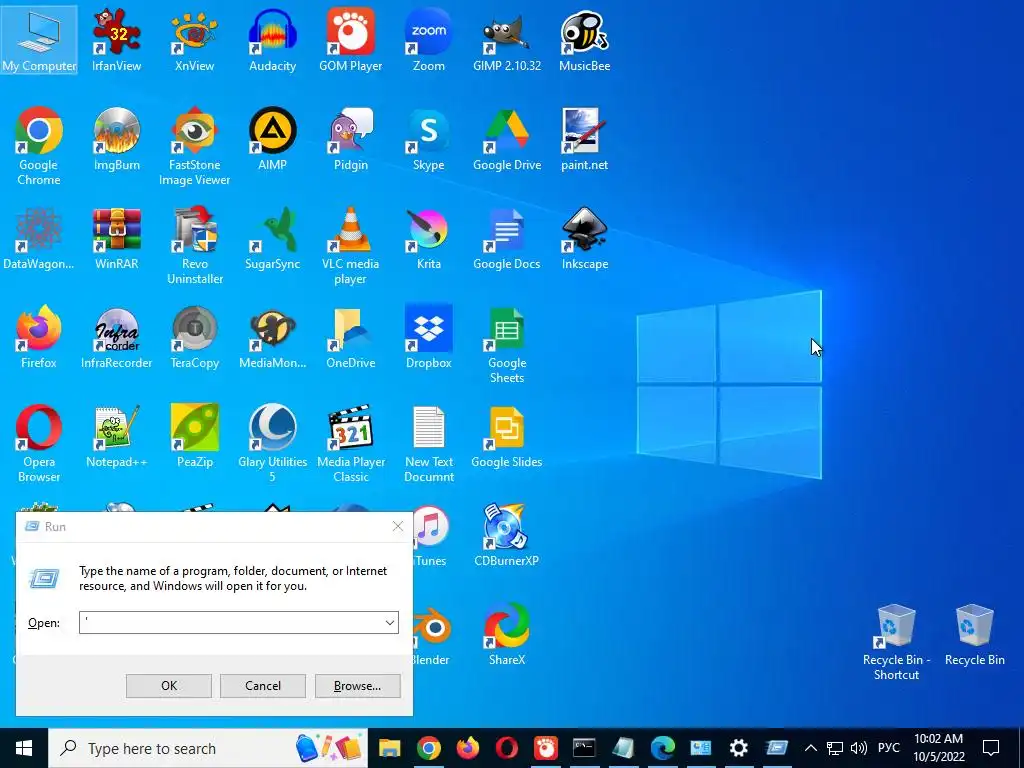
Task: Click the volume speaker tray icon
Action: [859, 748]
